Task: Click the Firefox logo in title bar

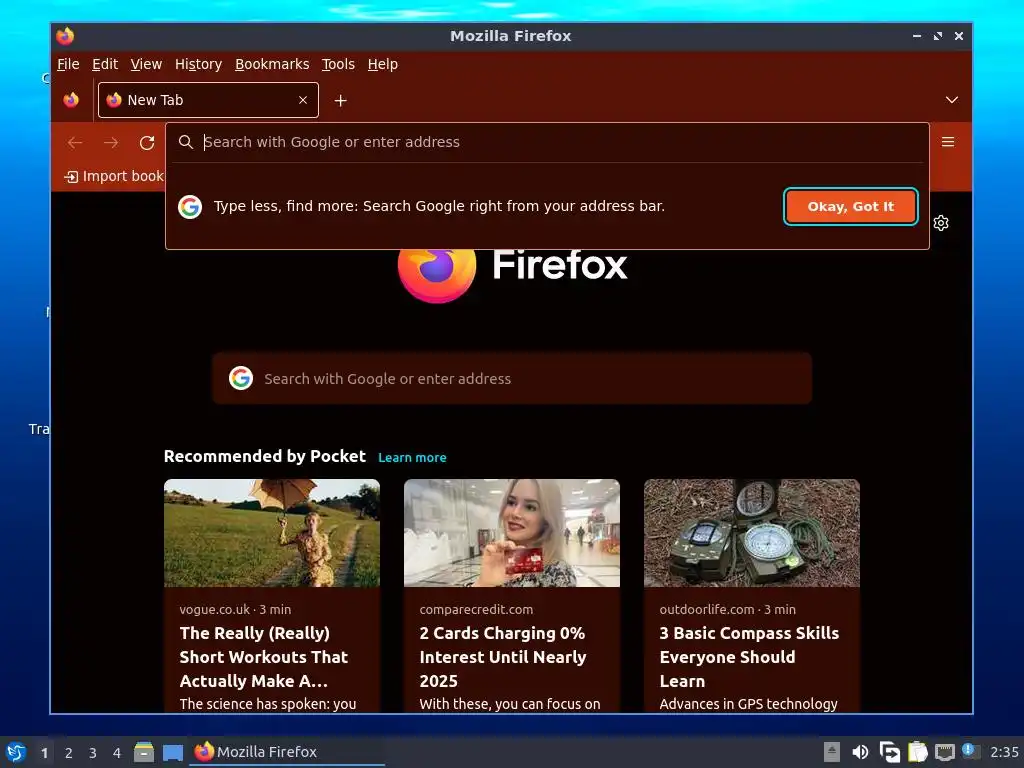Action: click(x=65, y=36)
